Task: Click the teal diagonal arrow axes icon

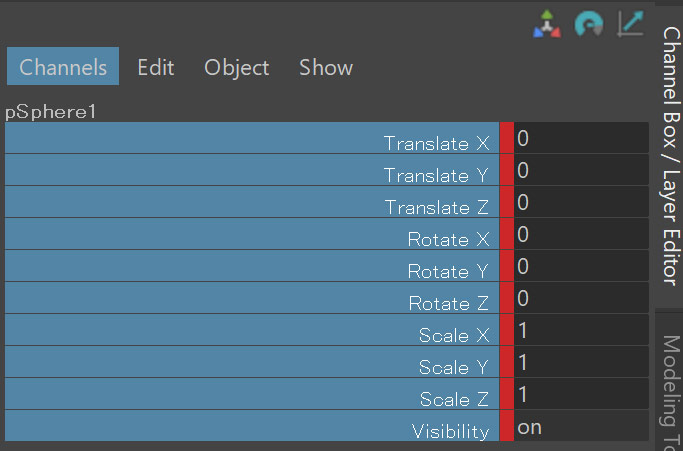Action: (x=631, y=24)
